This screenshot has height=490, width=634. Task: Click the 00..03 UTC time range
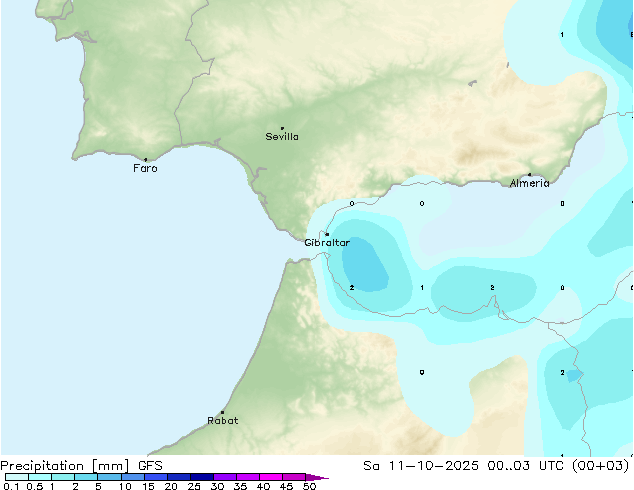pos(524,466)
